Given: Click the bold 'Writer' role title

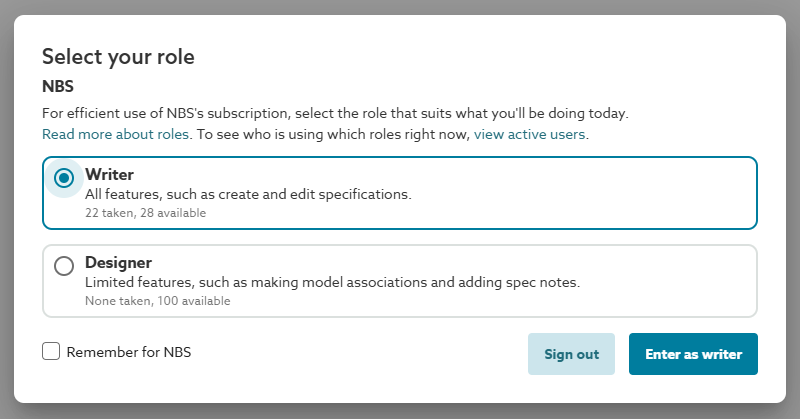Looking at the screenshot, I should [x=109, y=174].
